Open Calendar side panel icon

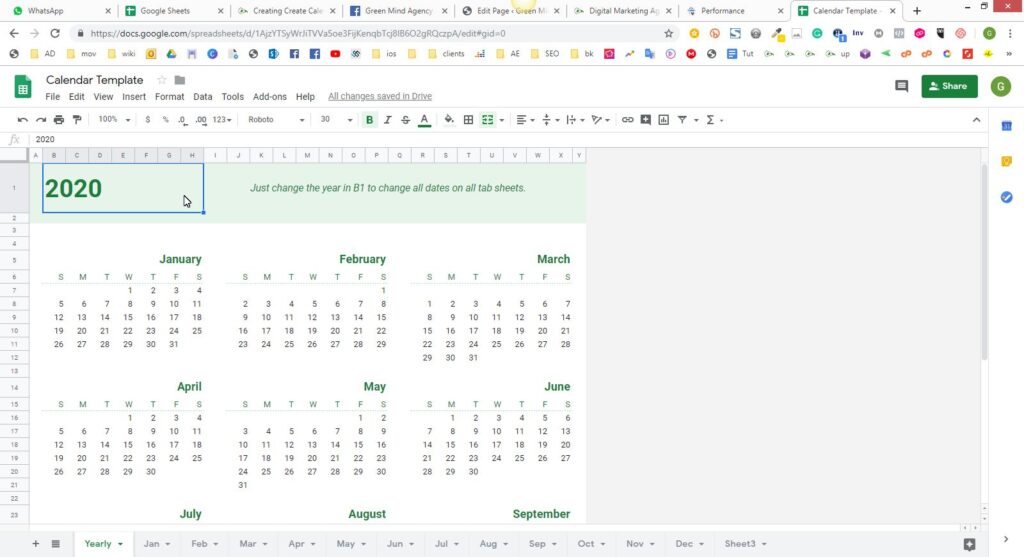[1006, 125]
